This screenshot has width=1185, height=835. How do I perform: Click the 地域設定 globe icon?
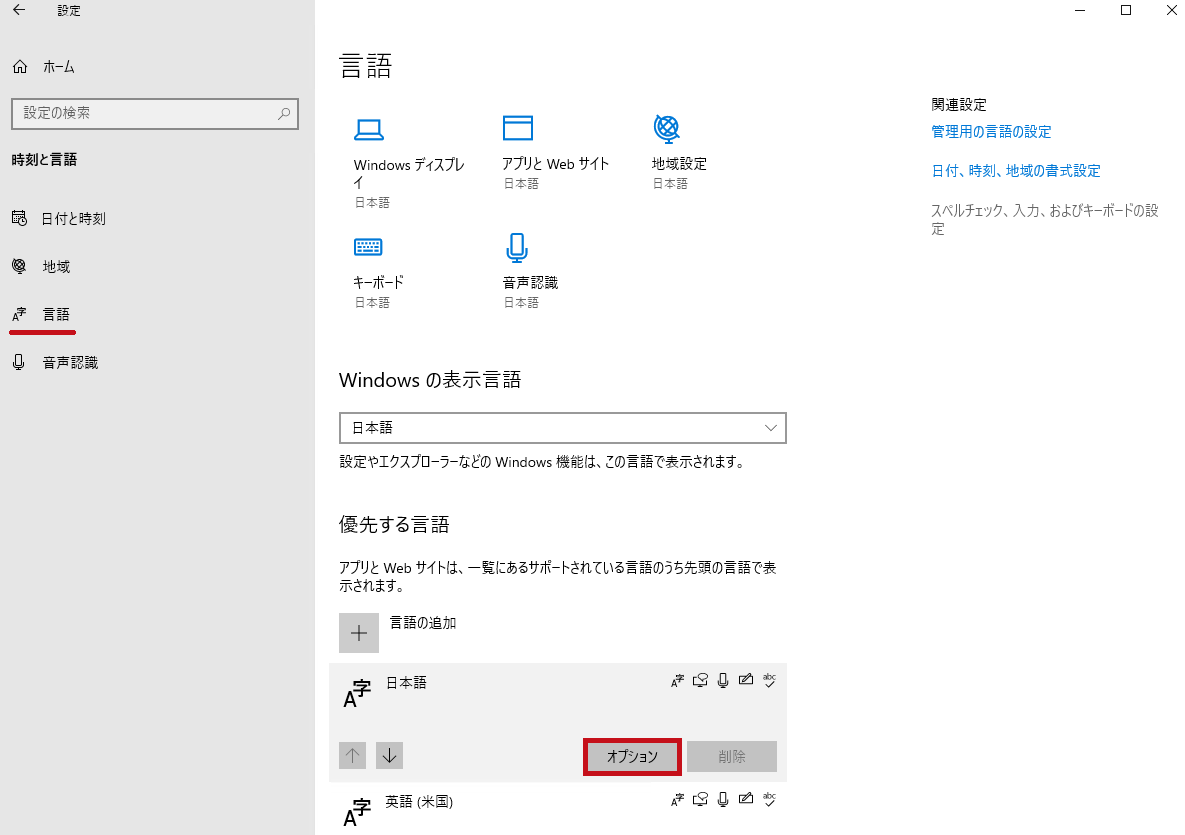coord(667,128)
